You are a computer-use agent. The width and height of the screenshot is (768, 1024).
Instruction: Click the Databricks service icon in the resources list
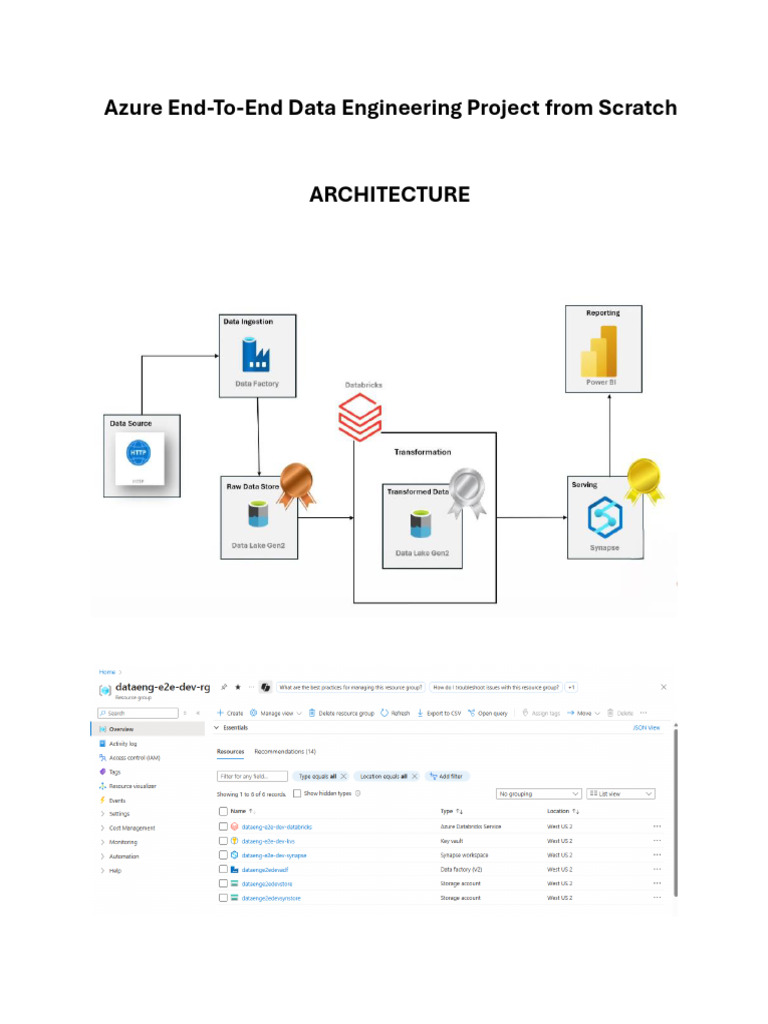(234, 827)
